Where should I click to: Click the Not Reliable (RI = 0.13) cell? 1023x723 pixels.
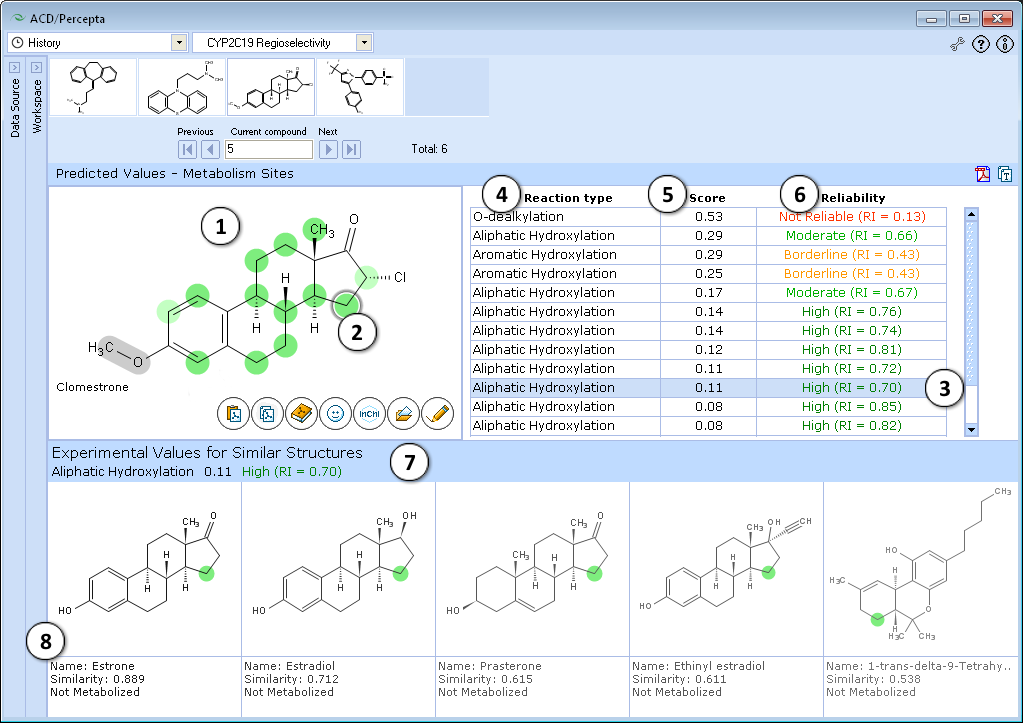point(851,217)
